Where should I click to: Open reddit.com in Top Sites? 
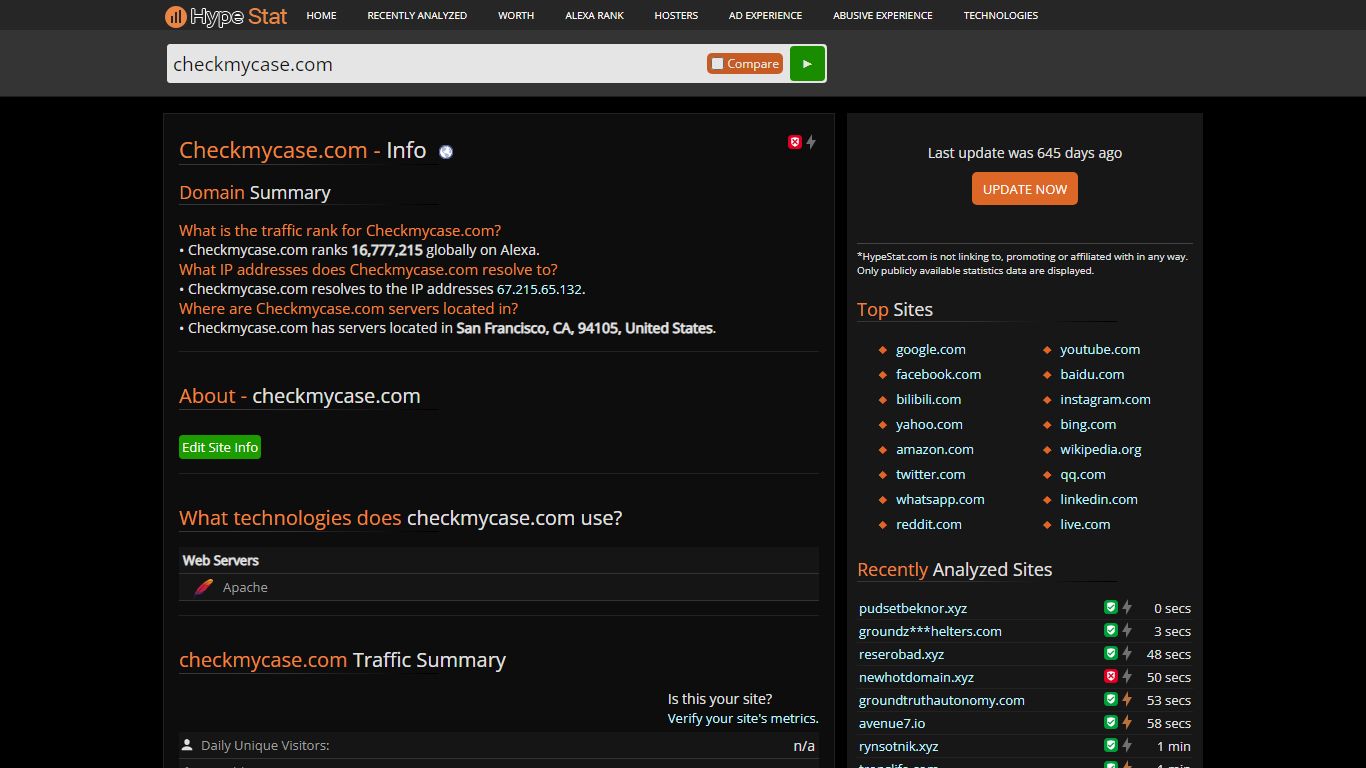click(x=929, y=524)
